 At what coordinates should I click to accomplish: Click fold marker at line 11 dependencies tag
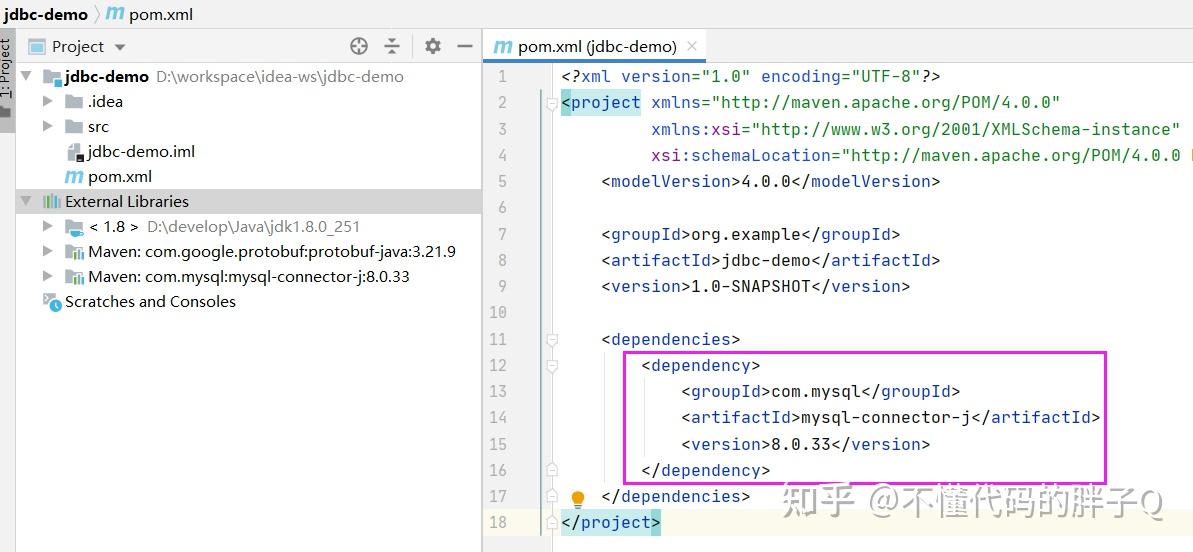(552, 340)
